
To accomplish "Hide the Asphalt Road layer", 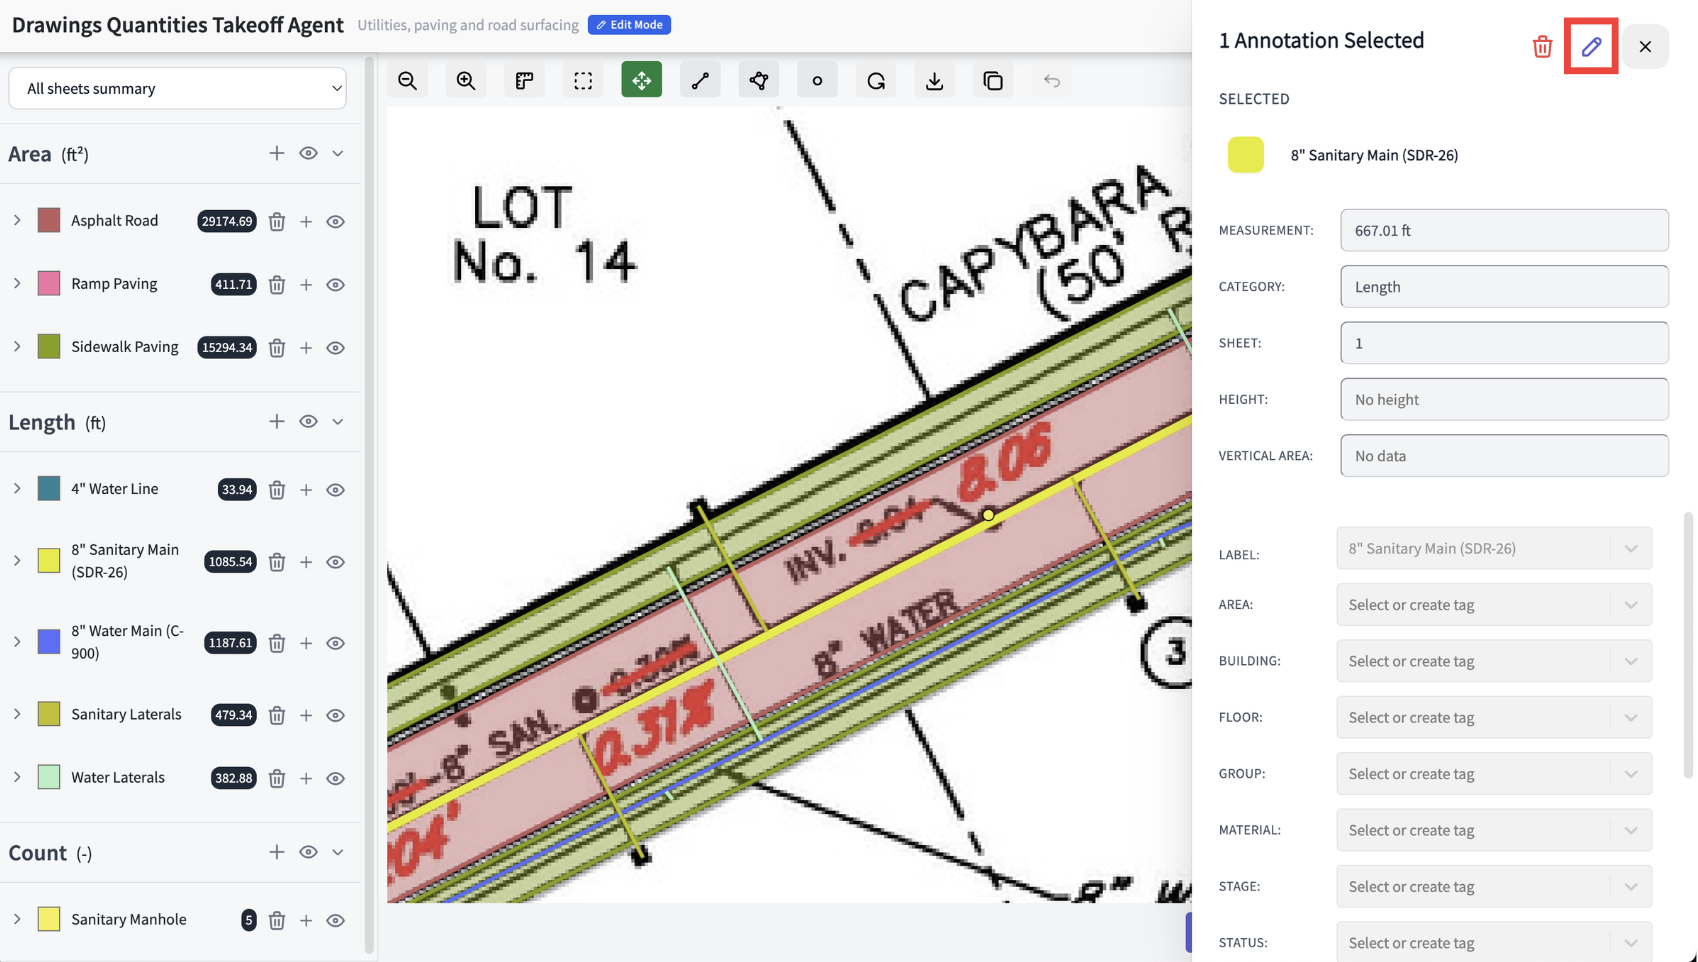I will [336, 222].
